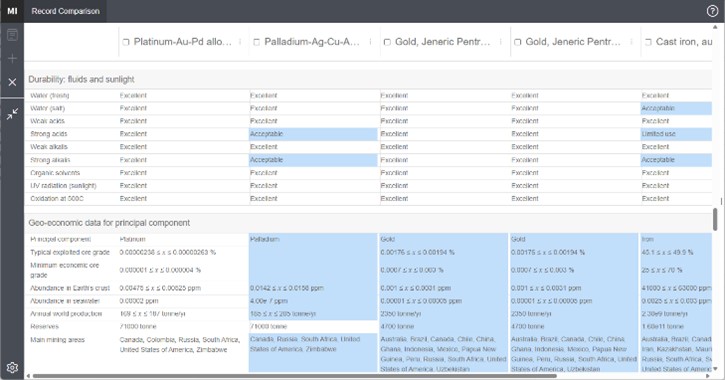The image size is (725, 380).
Task: Tick the Platinum-Au-Pd alloy column checkbox
Action: (x=126, y=42)
